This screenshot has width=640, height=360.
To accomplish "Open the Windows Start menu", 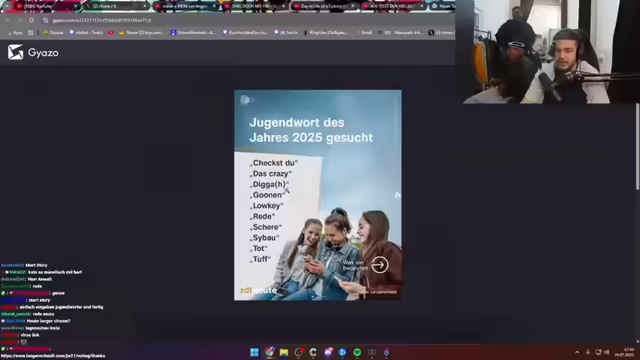I will click(254, 352).
